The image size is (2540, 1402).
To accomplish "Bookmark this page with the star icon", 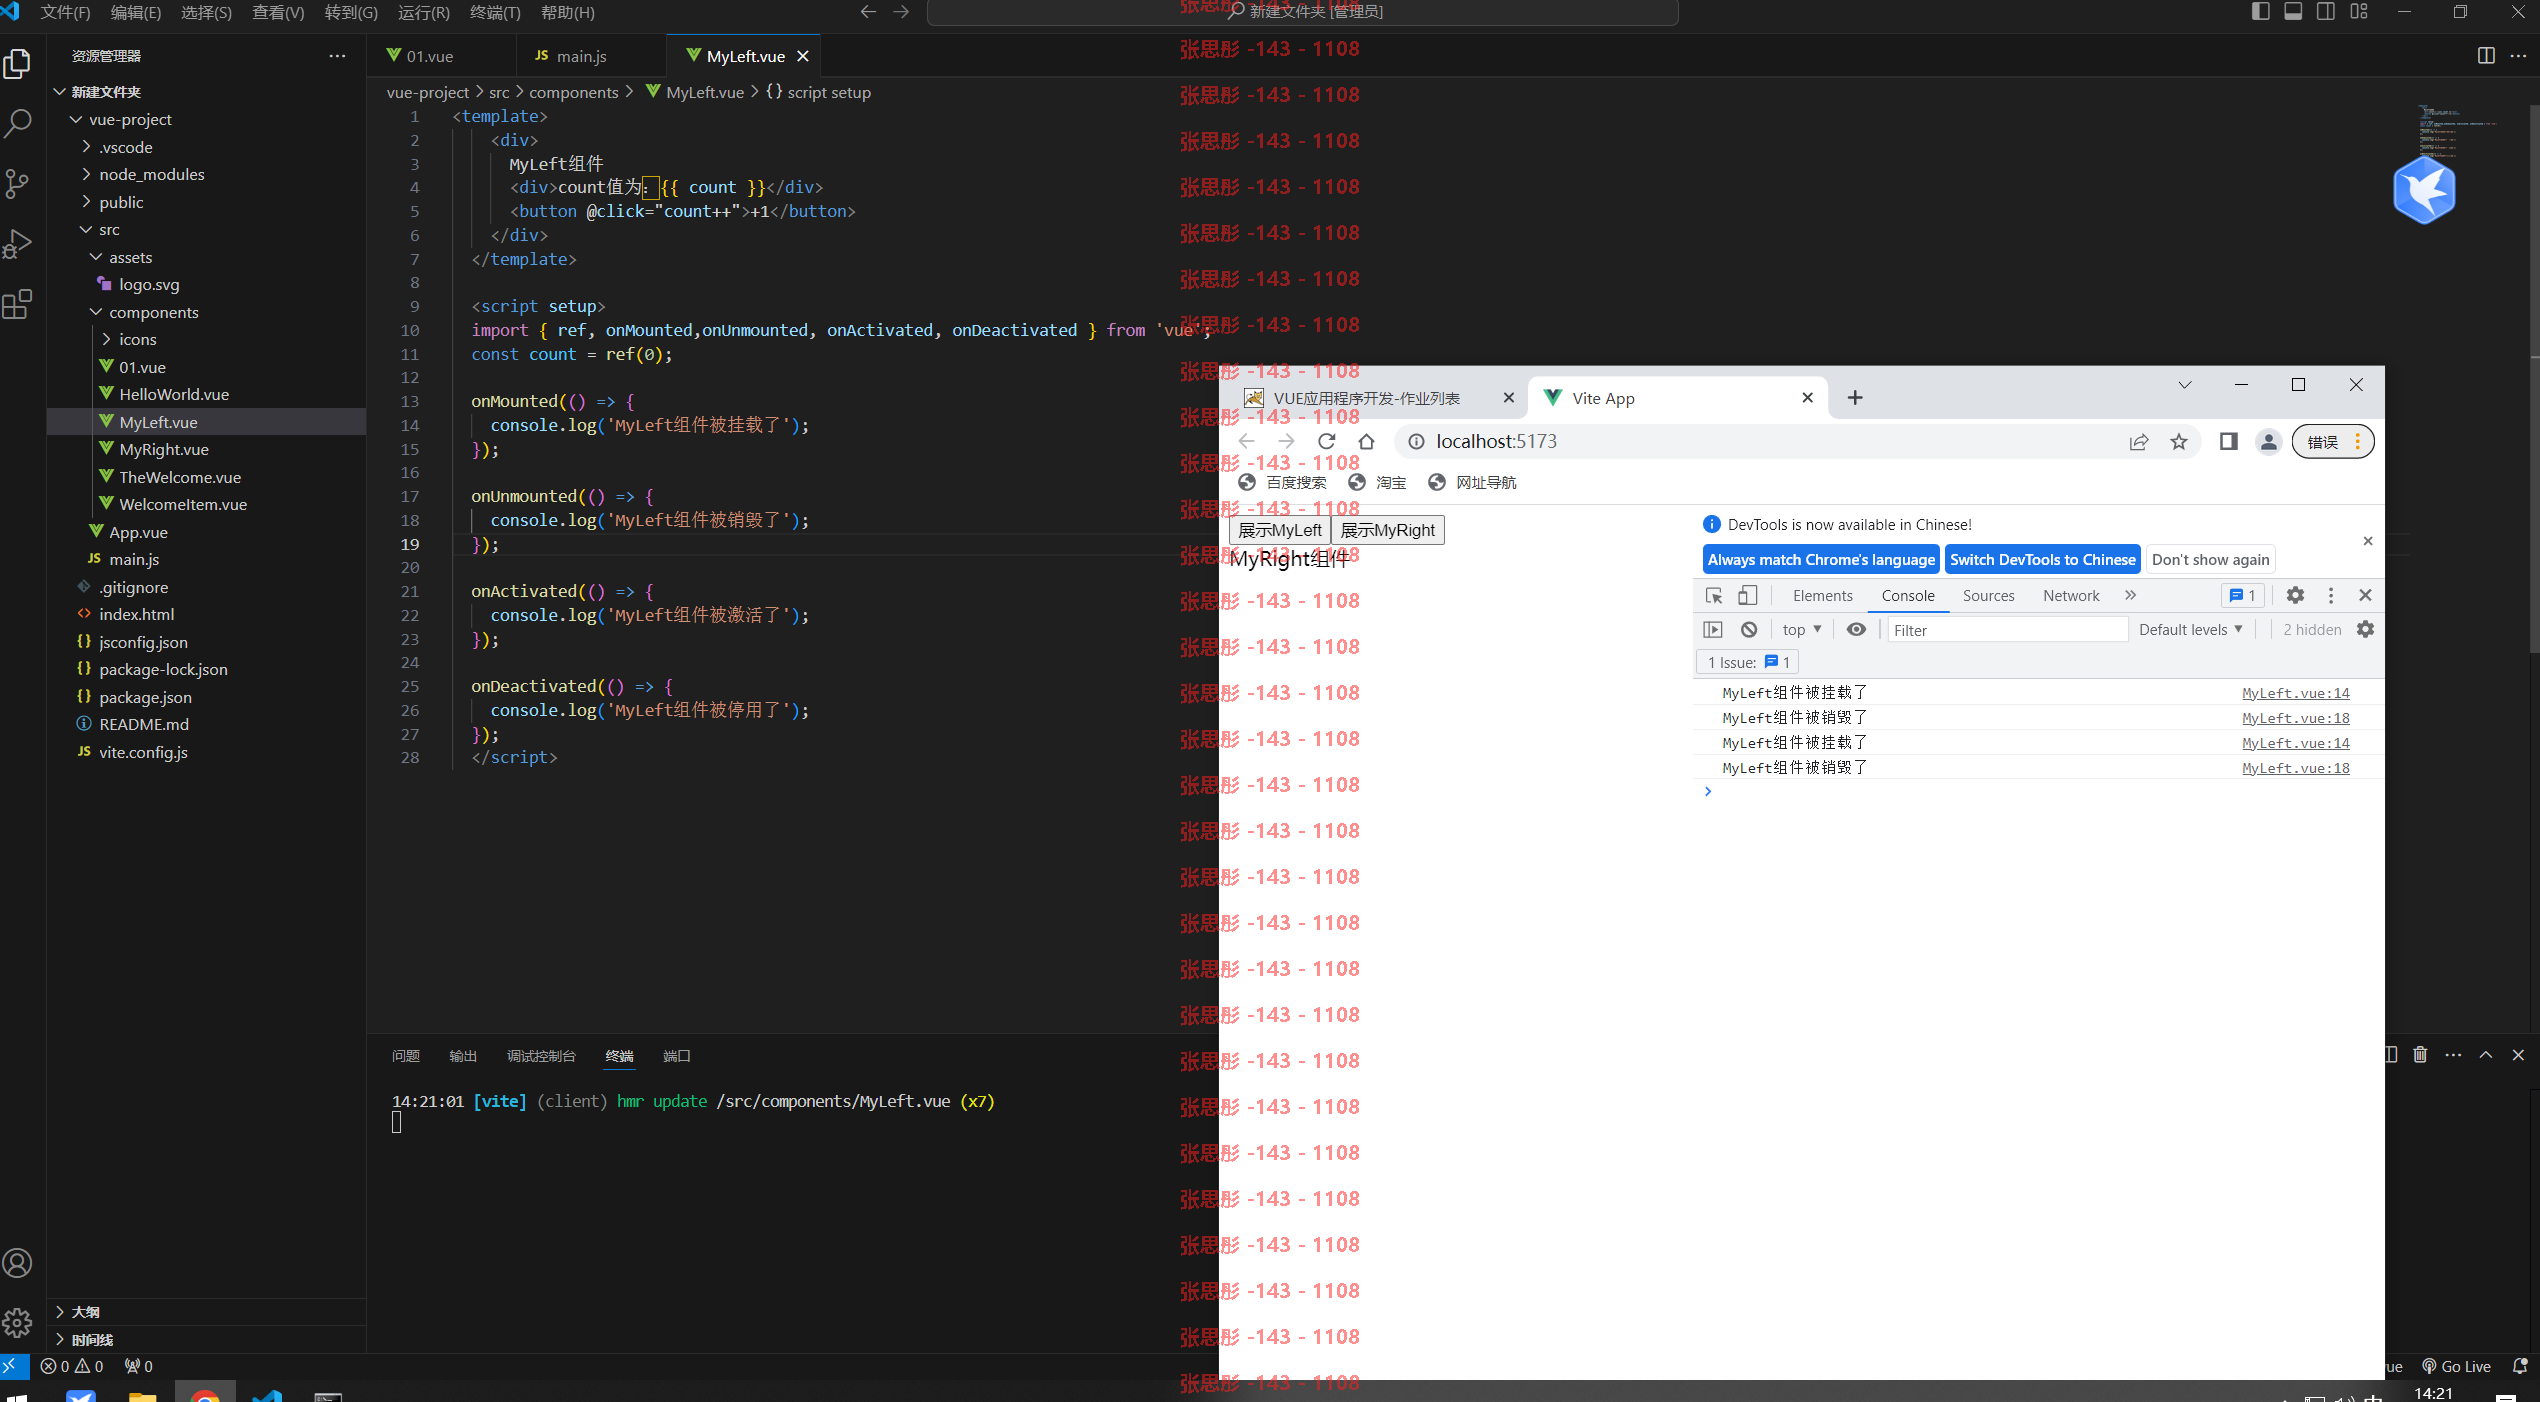I will (x=2179, y=442).
